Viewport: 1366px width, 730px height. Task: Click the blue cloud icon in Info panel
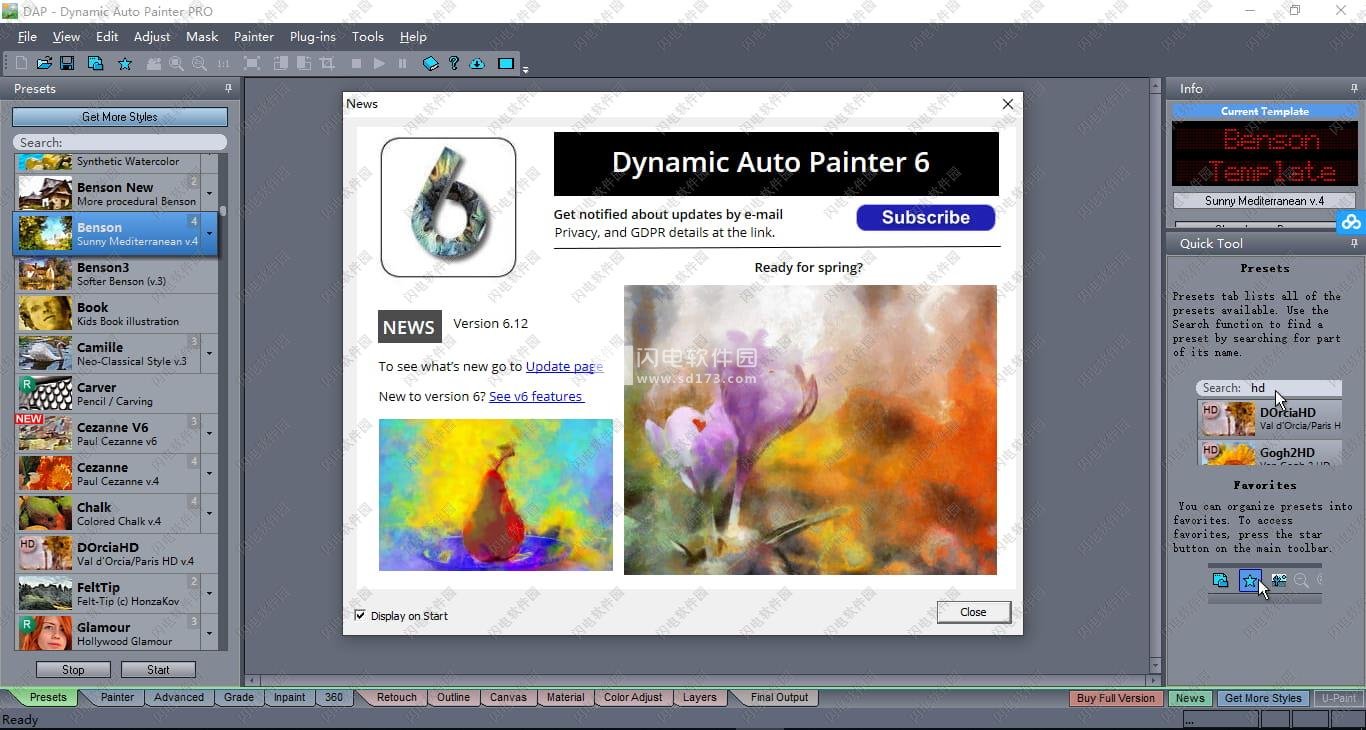[x=1351, y=222]
